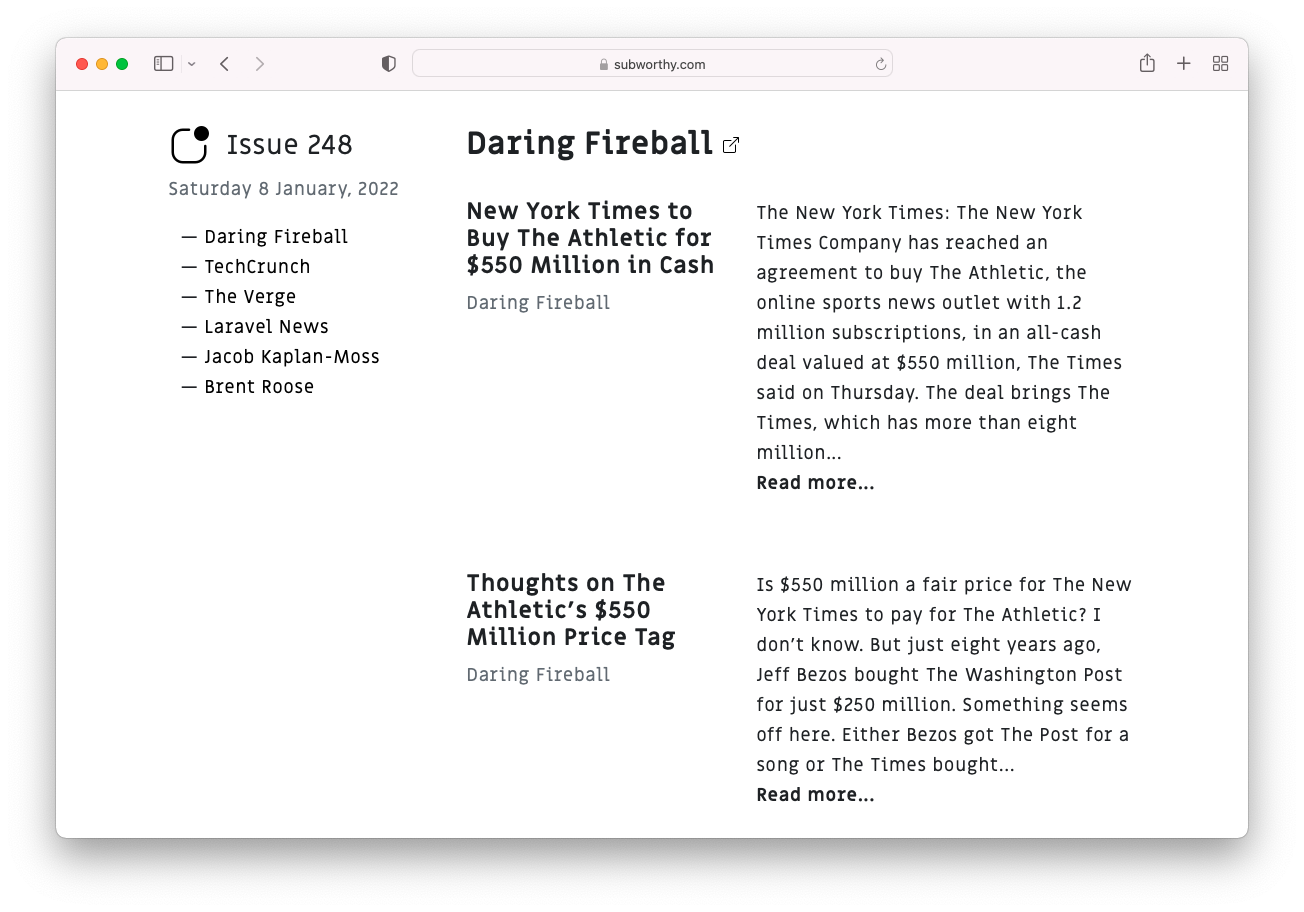Open the New York Times Athletic headline
1304x912 pixels.
click(590, 238)
